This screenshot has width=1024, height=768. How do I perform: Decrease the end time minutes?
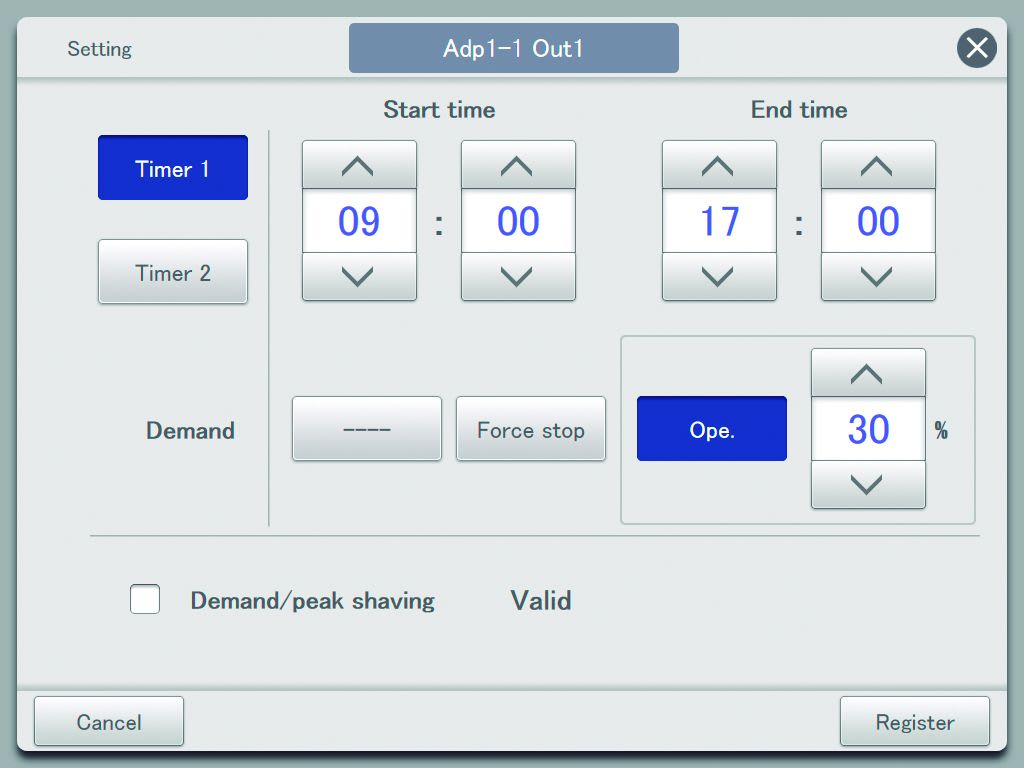click(878, 276)
